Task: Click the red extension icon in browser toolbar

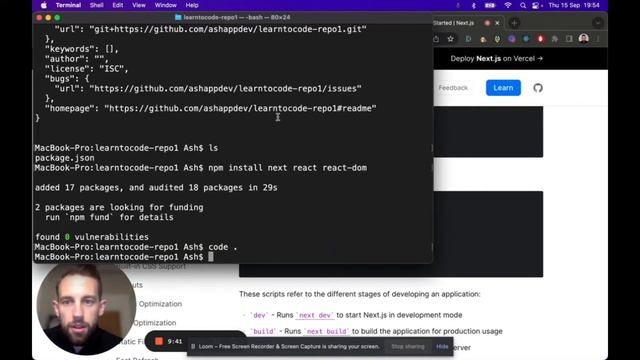Action: pos(540,39)
